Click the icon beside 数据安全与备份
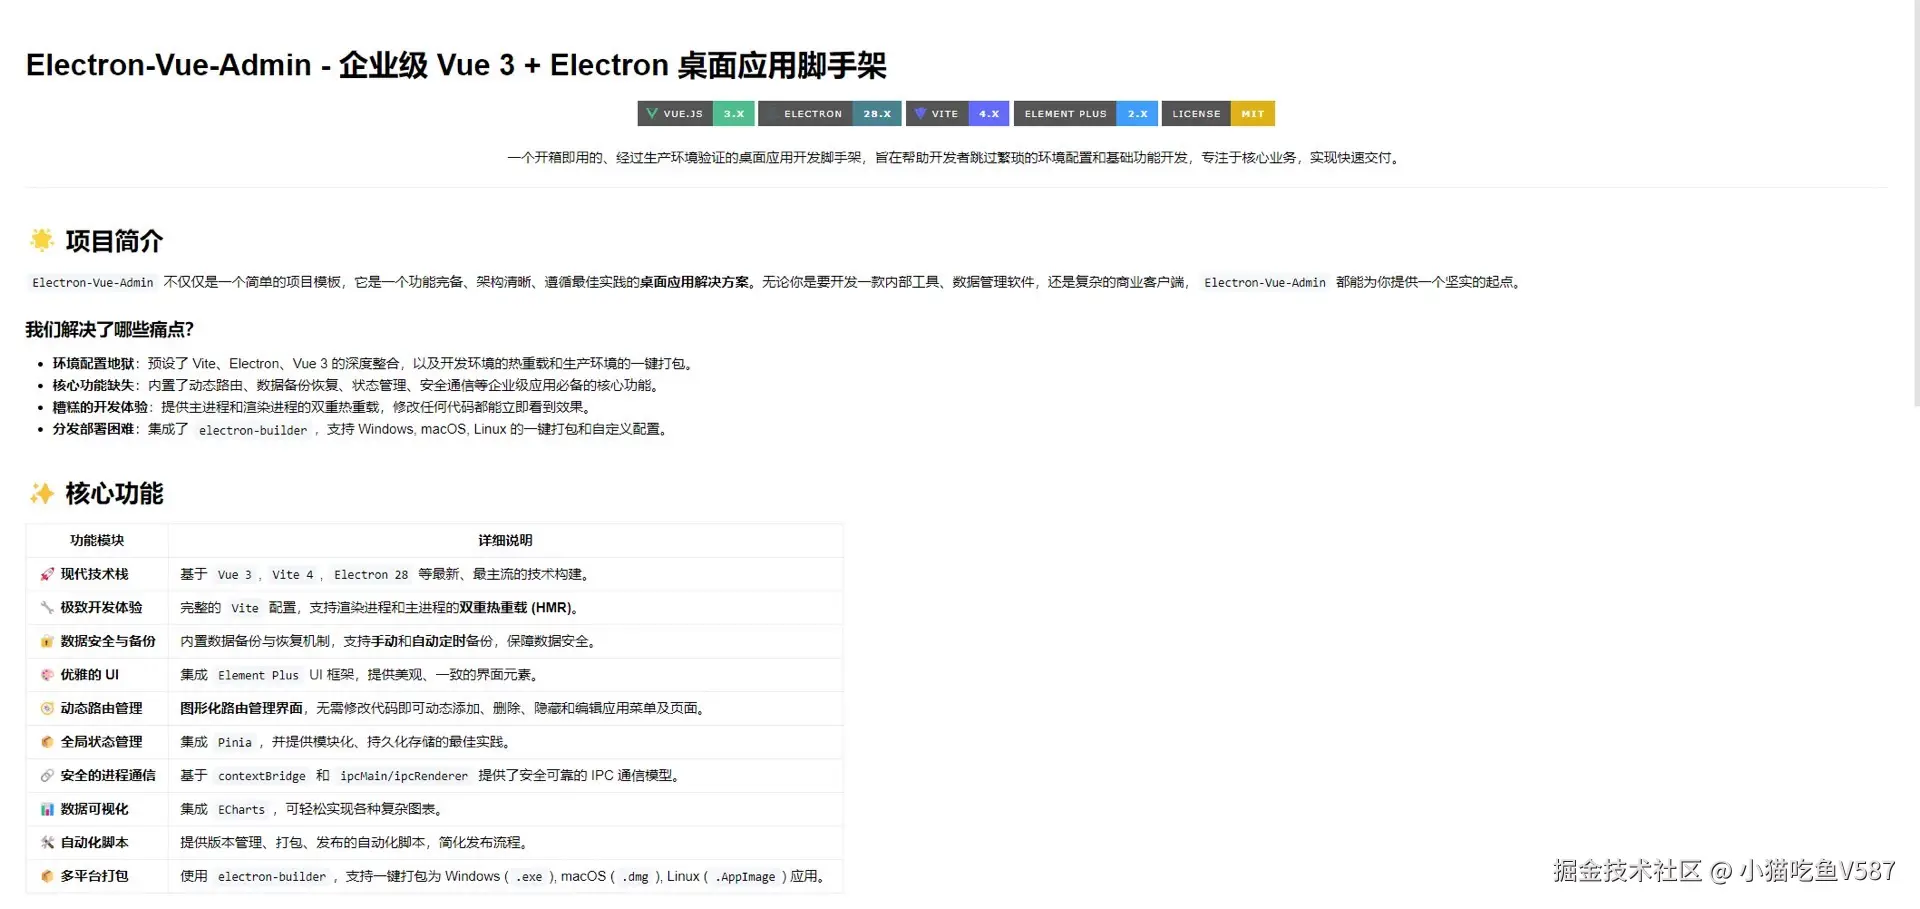The height and width of the screenshot is (909, 1920). coord(47,641)
